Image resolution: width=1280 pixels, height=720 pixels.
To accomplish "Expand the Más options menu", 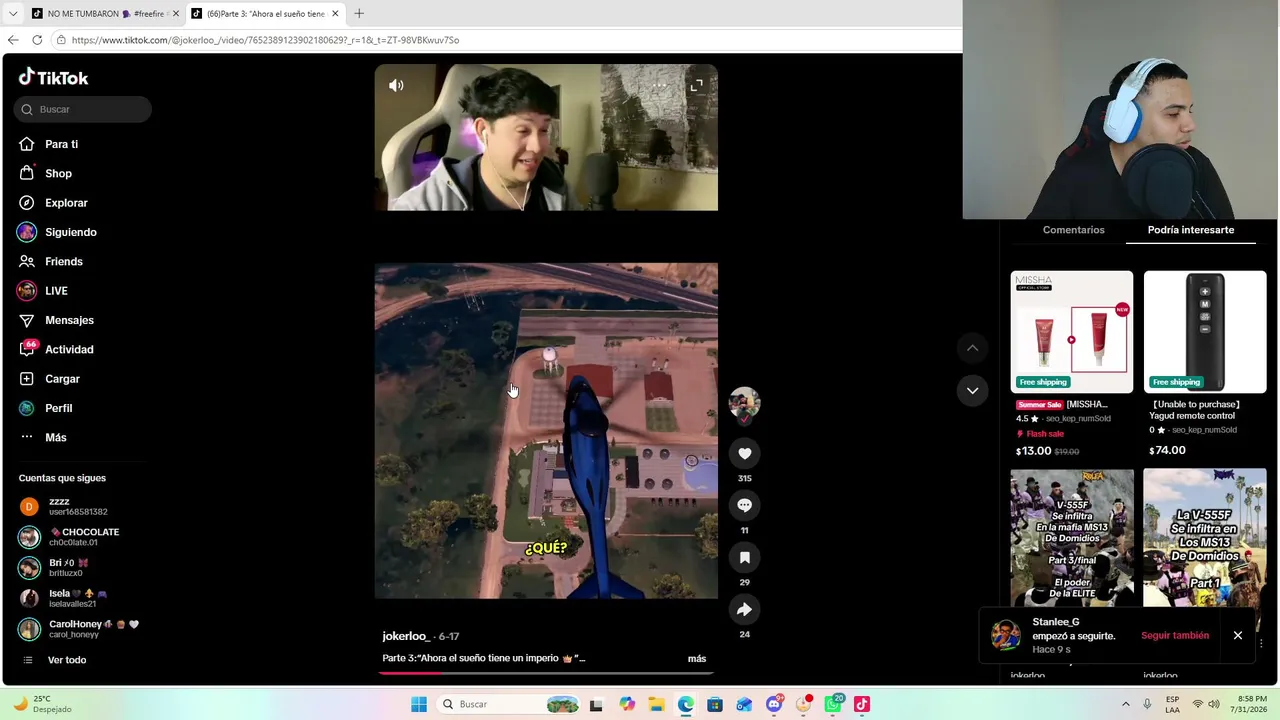I will point(55,437).
